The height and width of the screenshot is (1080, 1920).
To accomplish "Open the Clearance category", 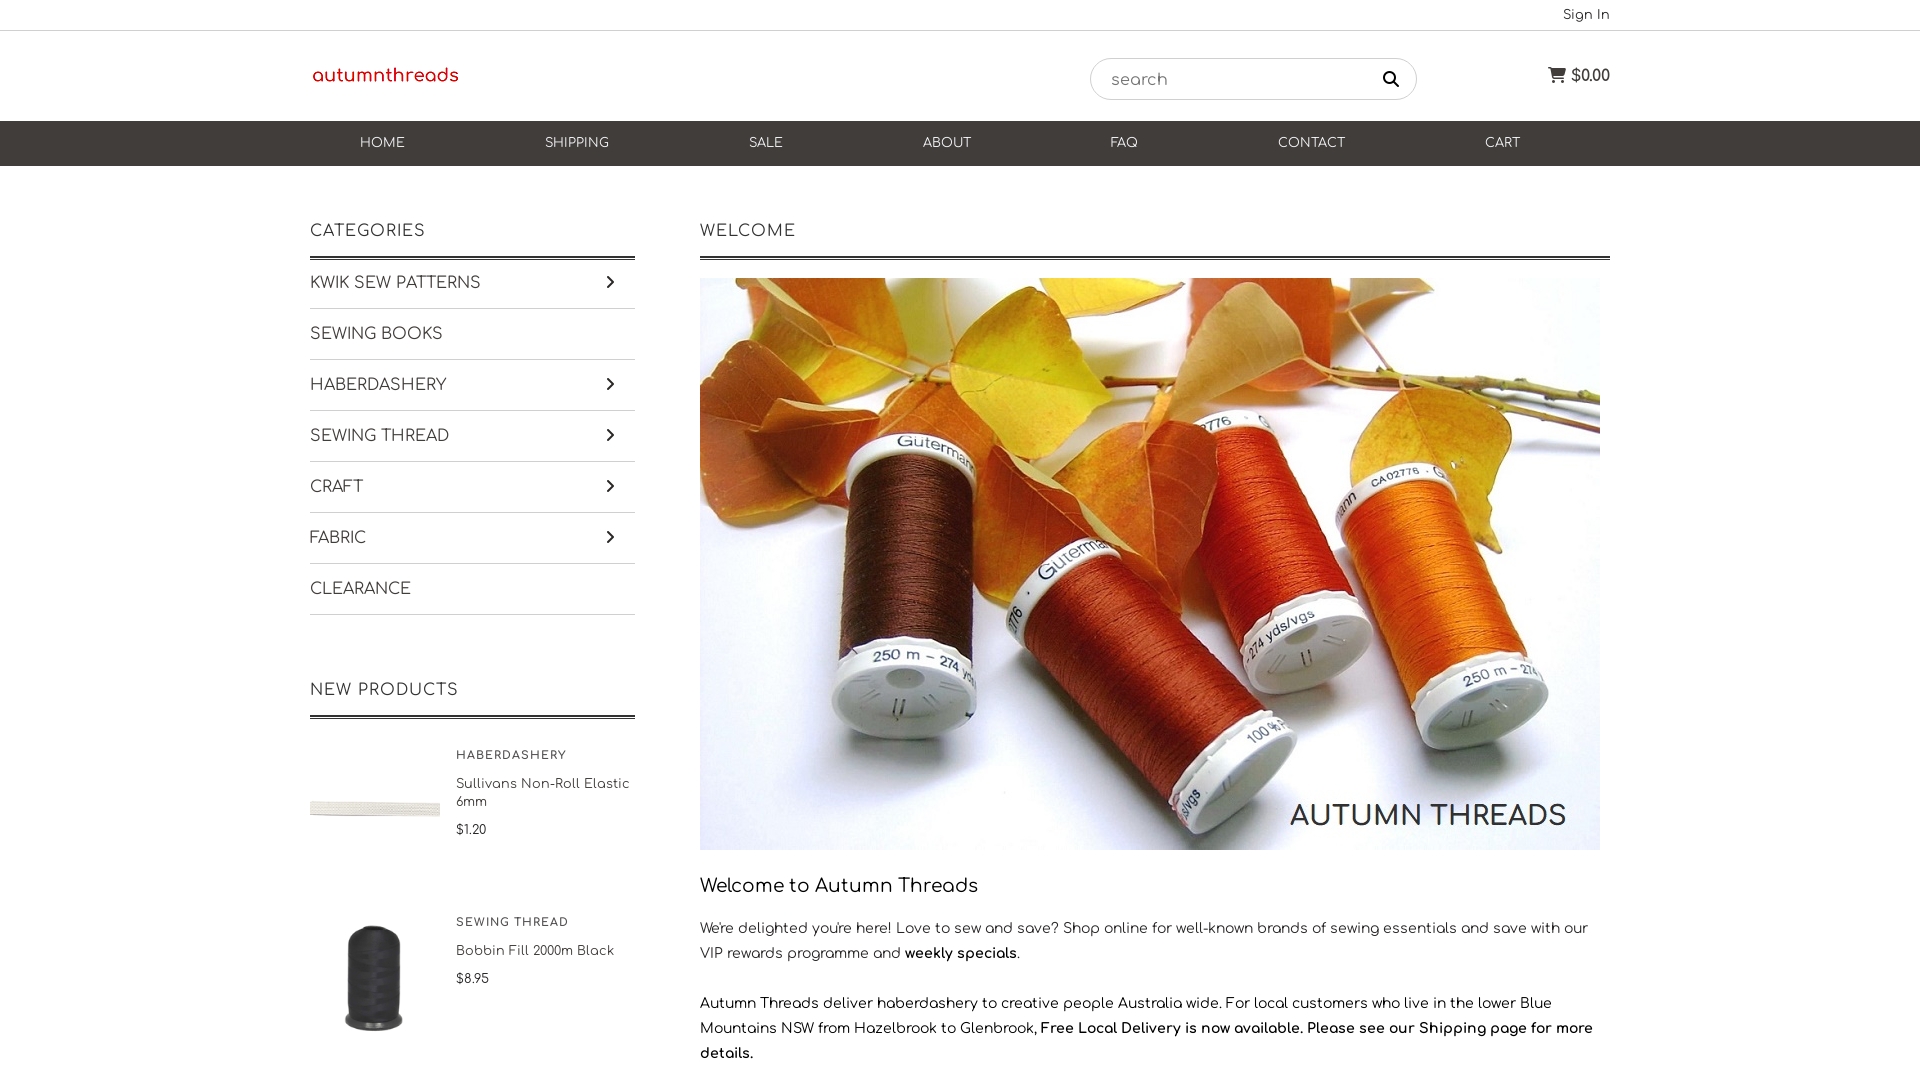I will pos(360,589).
